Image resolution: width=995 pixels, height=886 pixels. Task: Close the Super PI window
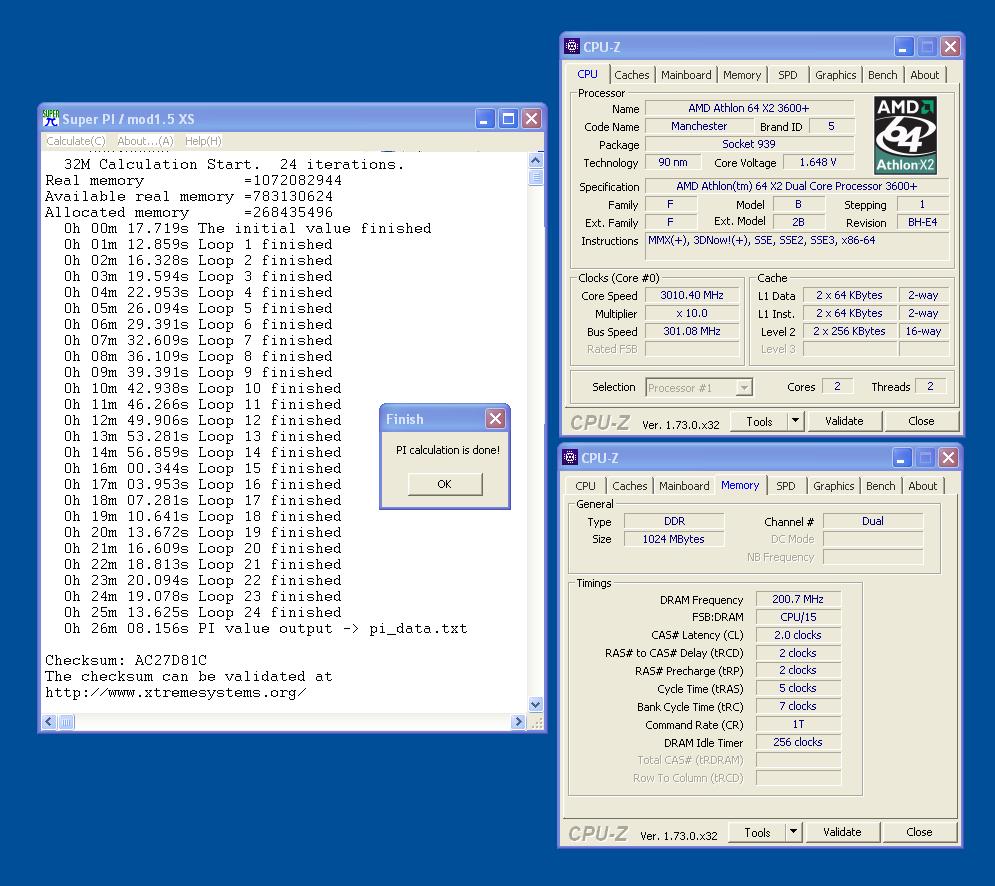(532, 119)
